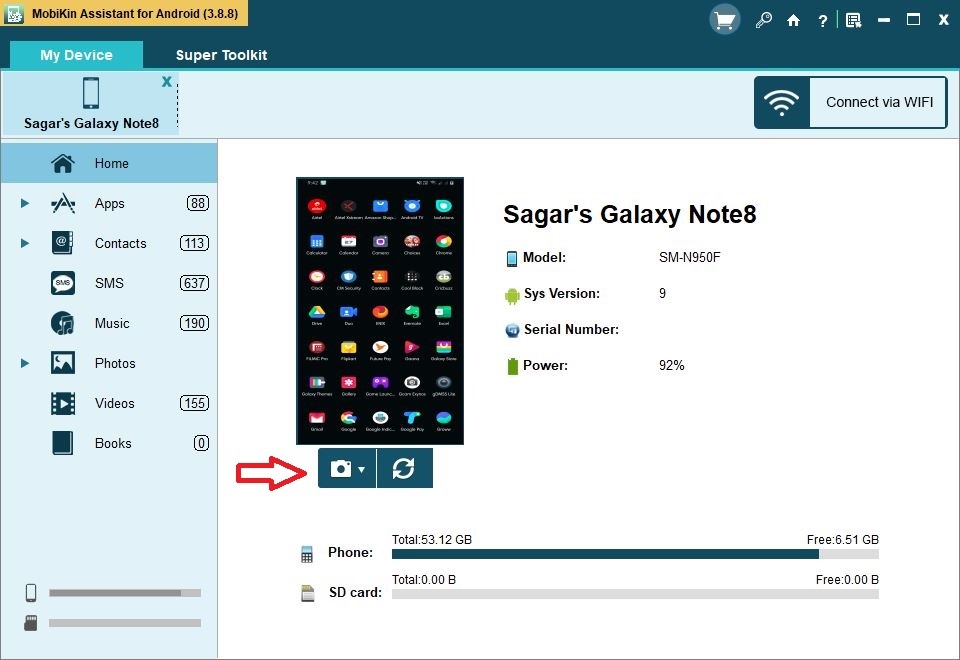Click the SD card icon in storage area
Screen dimensions: 960x660
[307, 593]
